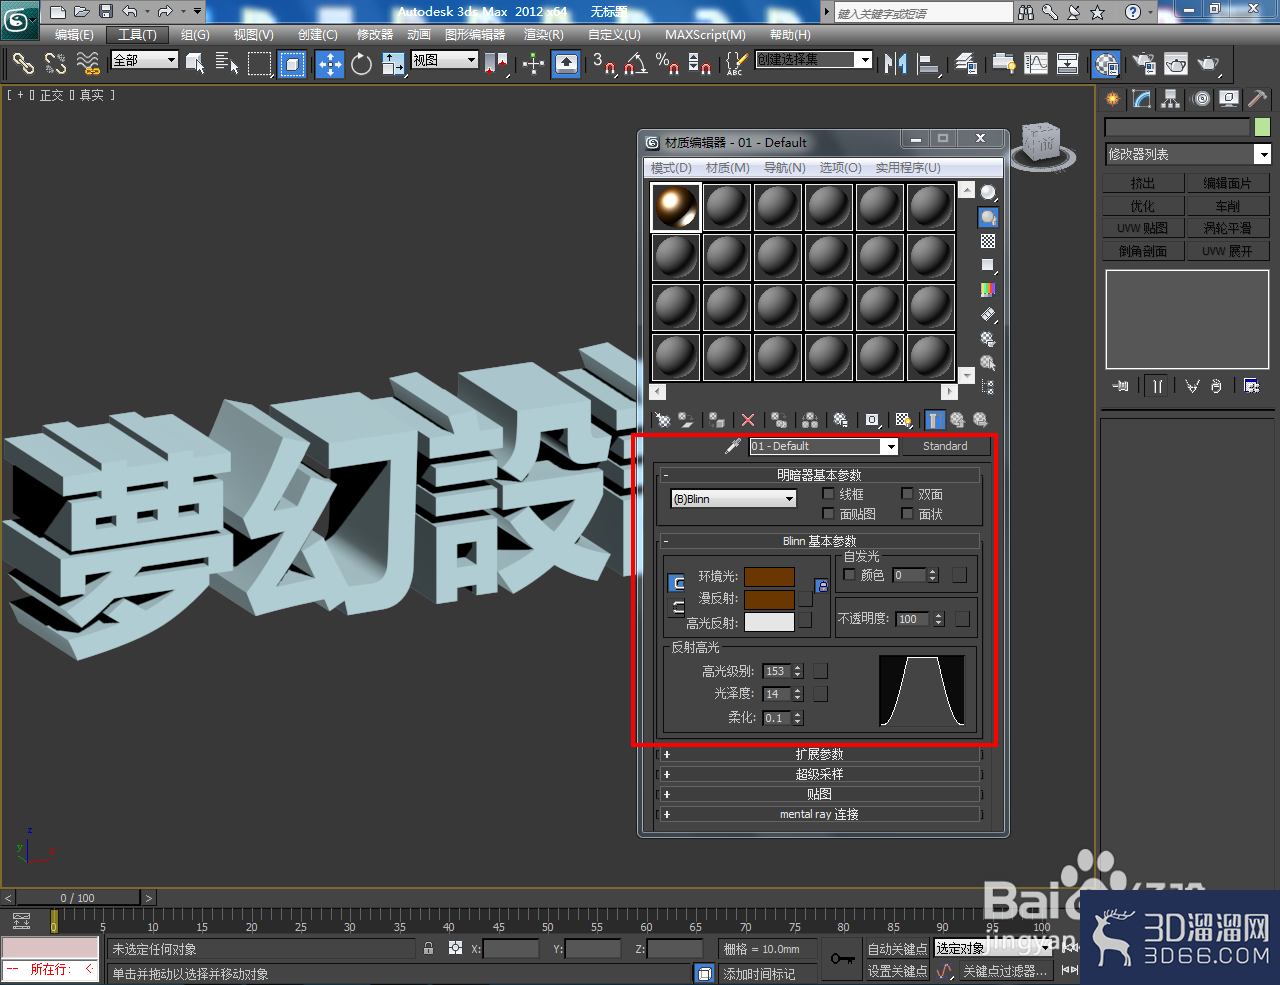This screenshot has height=985, width=1280.
Task: Open the Create panel tab icon
Action: (x=1112, y=99)
